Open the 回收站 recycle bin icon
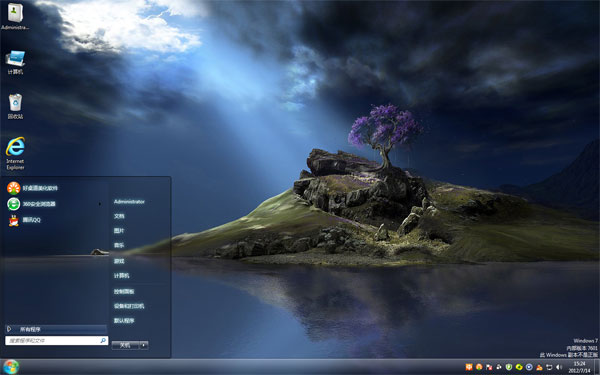 tap(15, 106)
